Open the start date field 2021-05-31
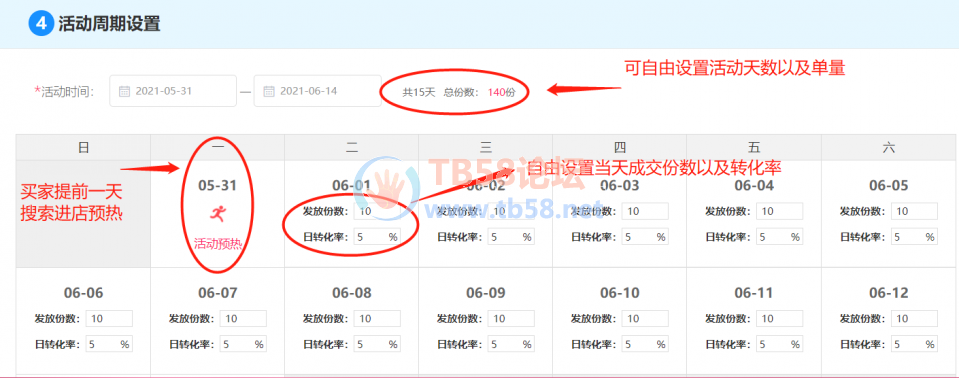Image resolution: width=959 pixels, height=378 pixels. pyautogui.click(x=173, y=91)
